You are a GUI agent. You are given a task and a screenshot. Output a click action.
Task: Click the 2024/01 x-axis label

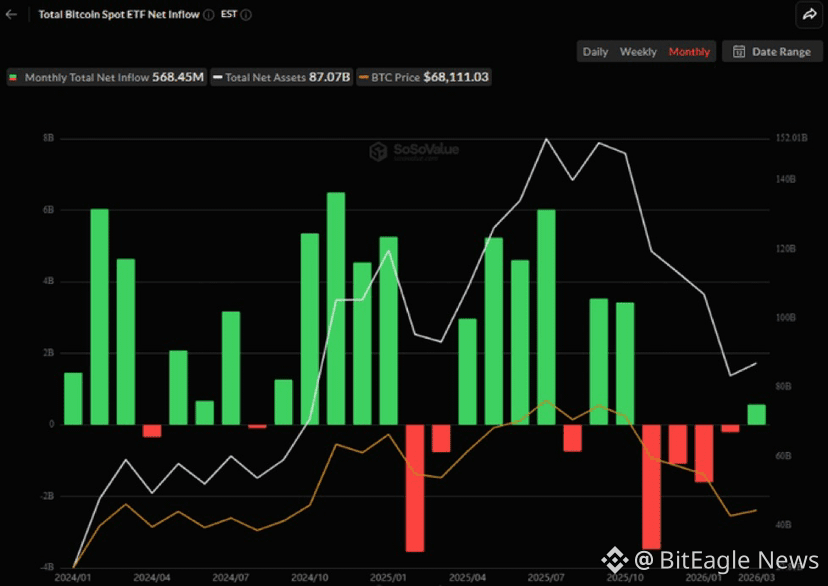pyautogui.click(x=72, y=578)
